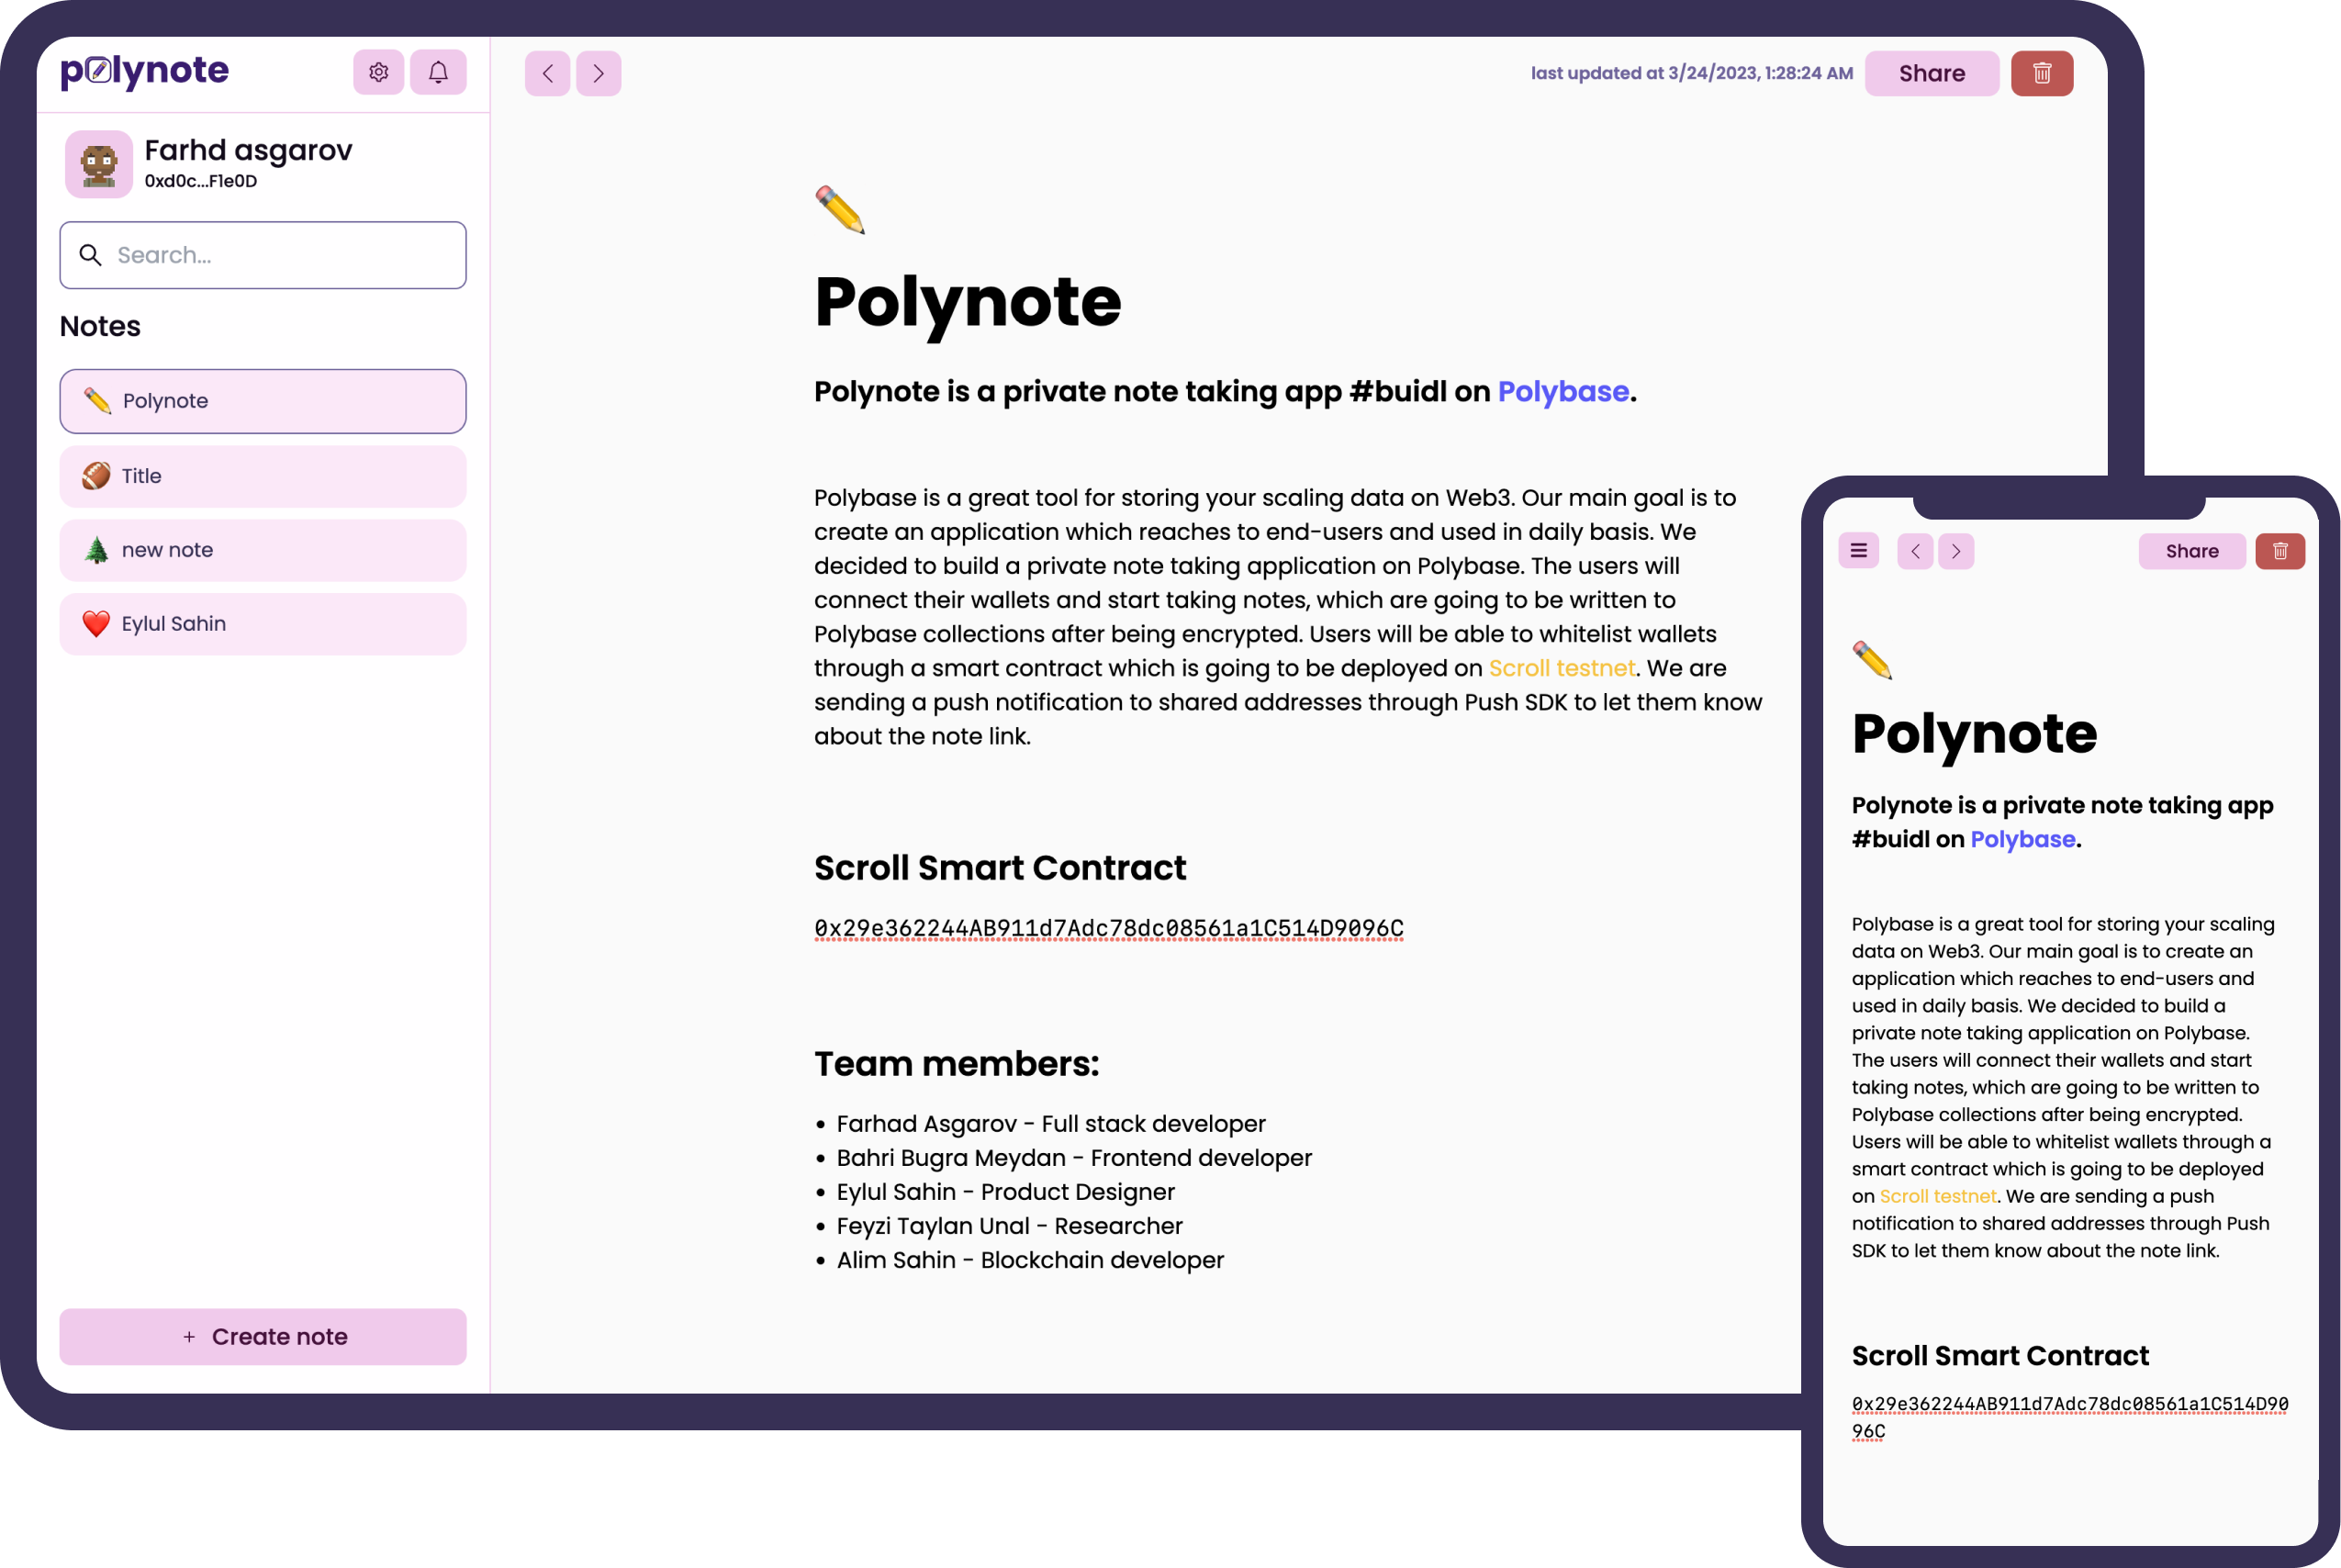Click the Share button on the desktop view
The image size is (2341, 1568).
[1930, 72]
